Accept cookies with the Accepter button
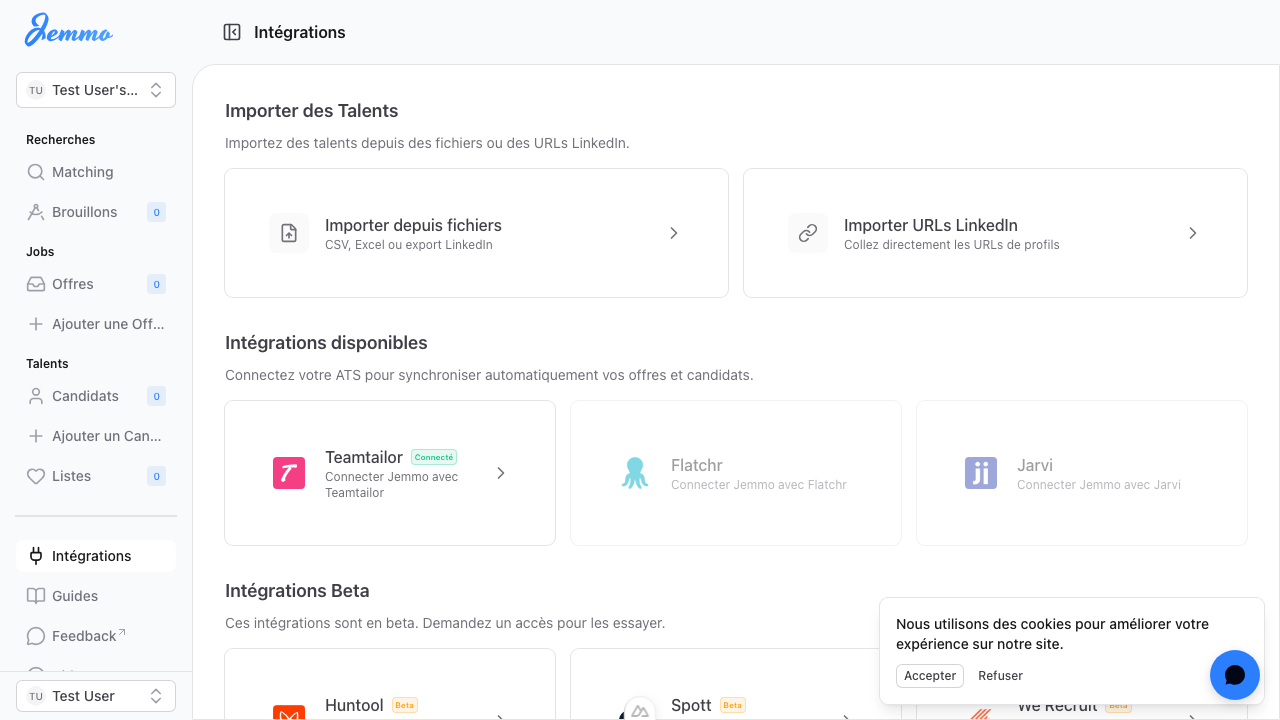 pos(929,675)
